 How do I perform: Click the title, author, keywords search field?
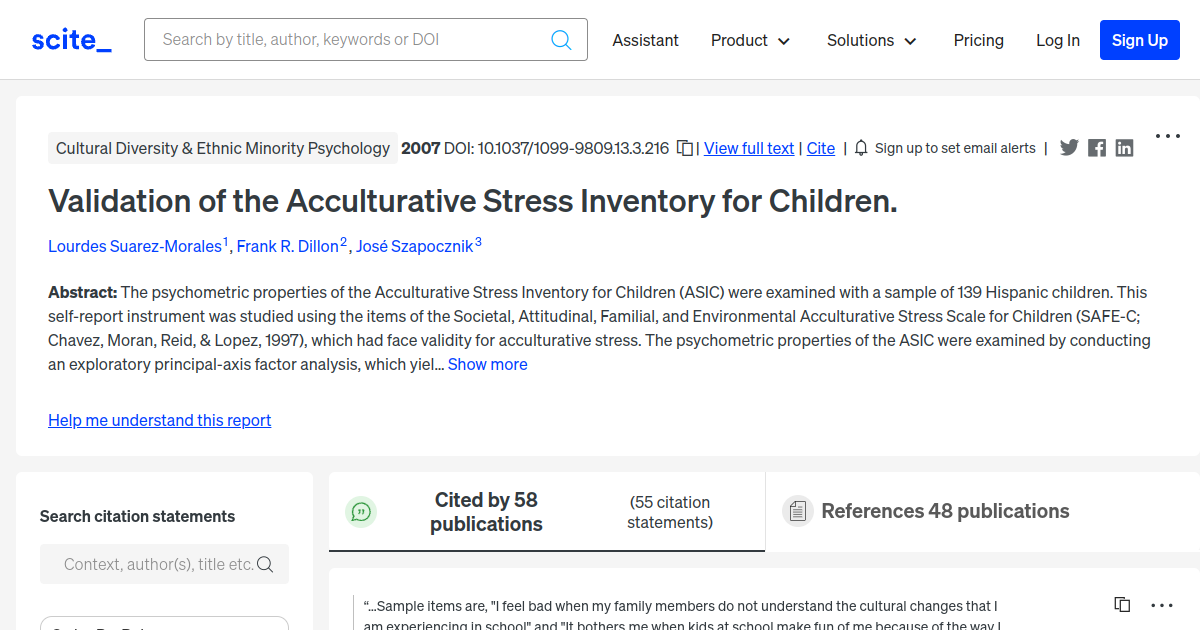click(350, 40)
